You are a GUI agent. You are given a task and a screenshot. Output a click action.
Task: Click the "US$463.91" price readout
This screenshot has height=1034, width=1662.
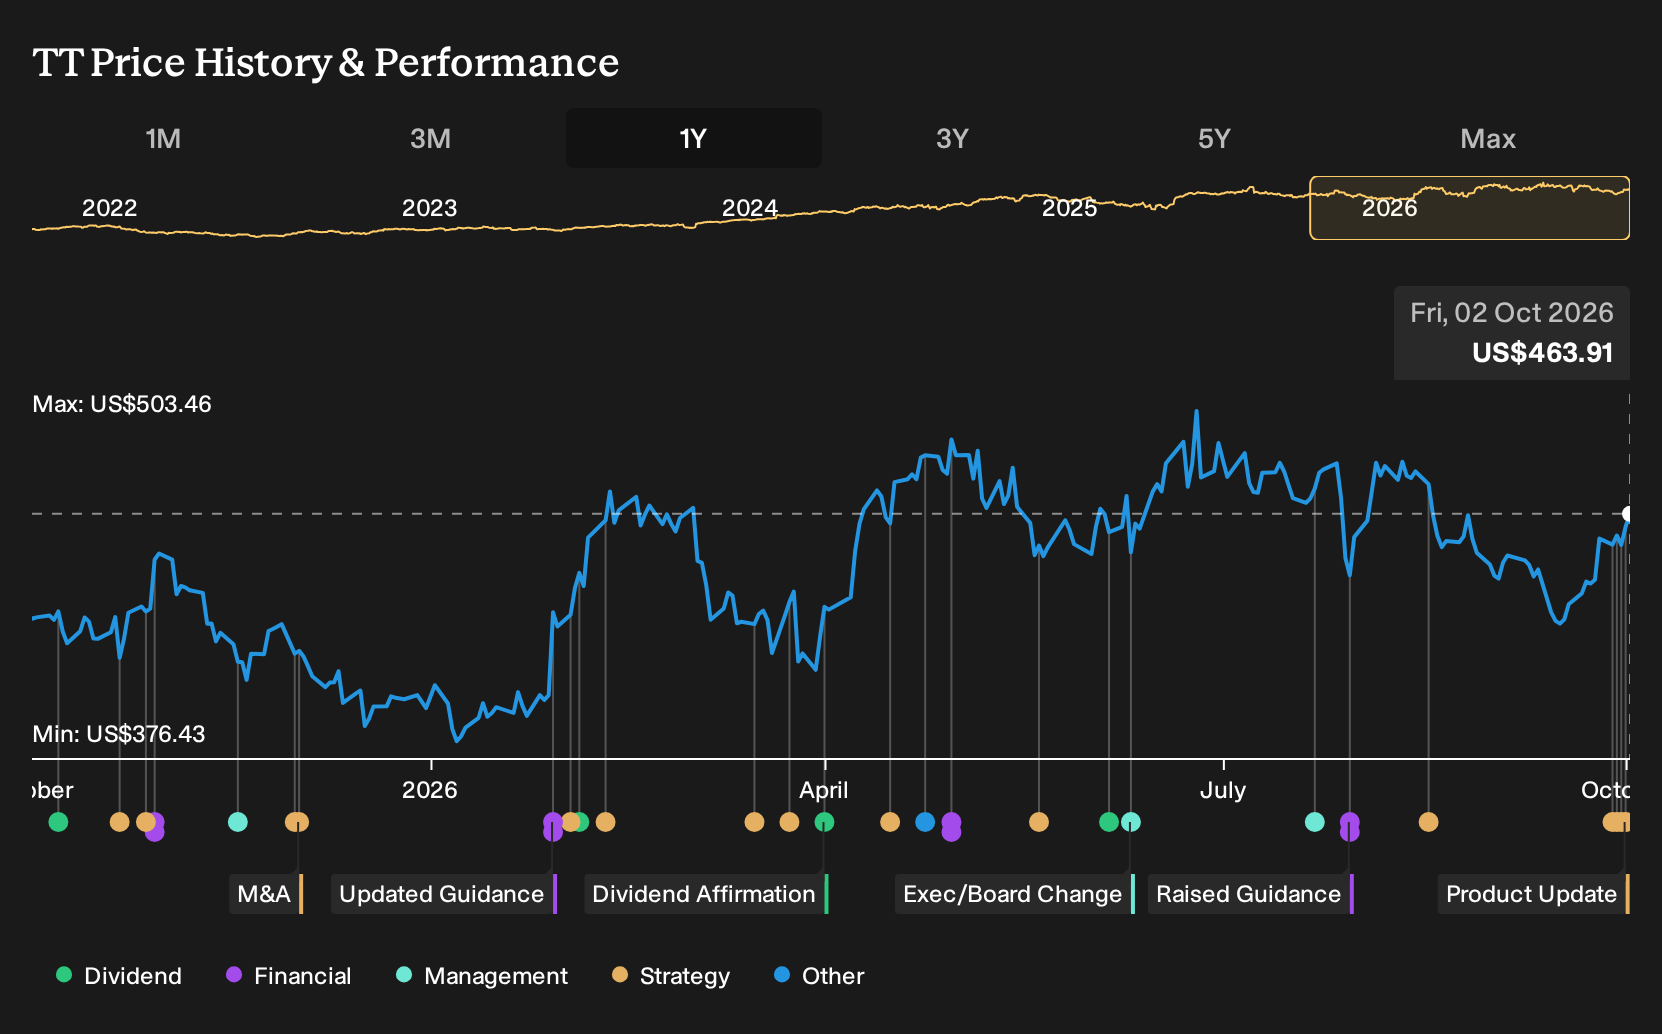click(1542, 353)
